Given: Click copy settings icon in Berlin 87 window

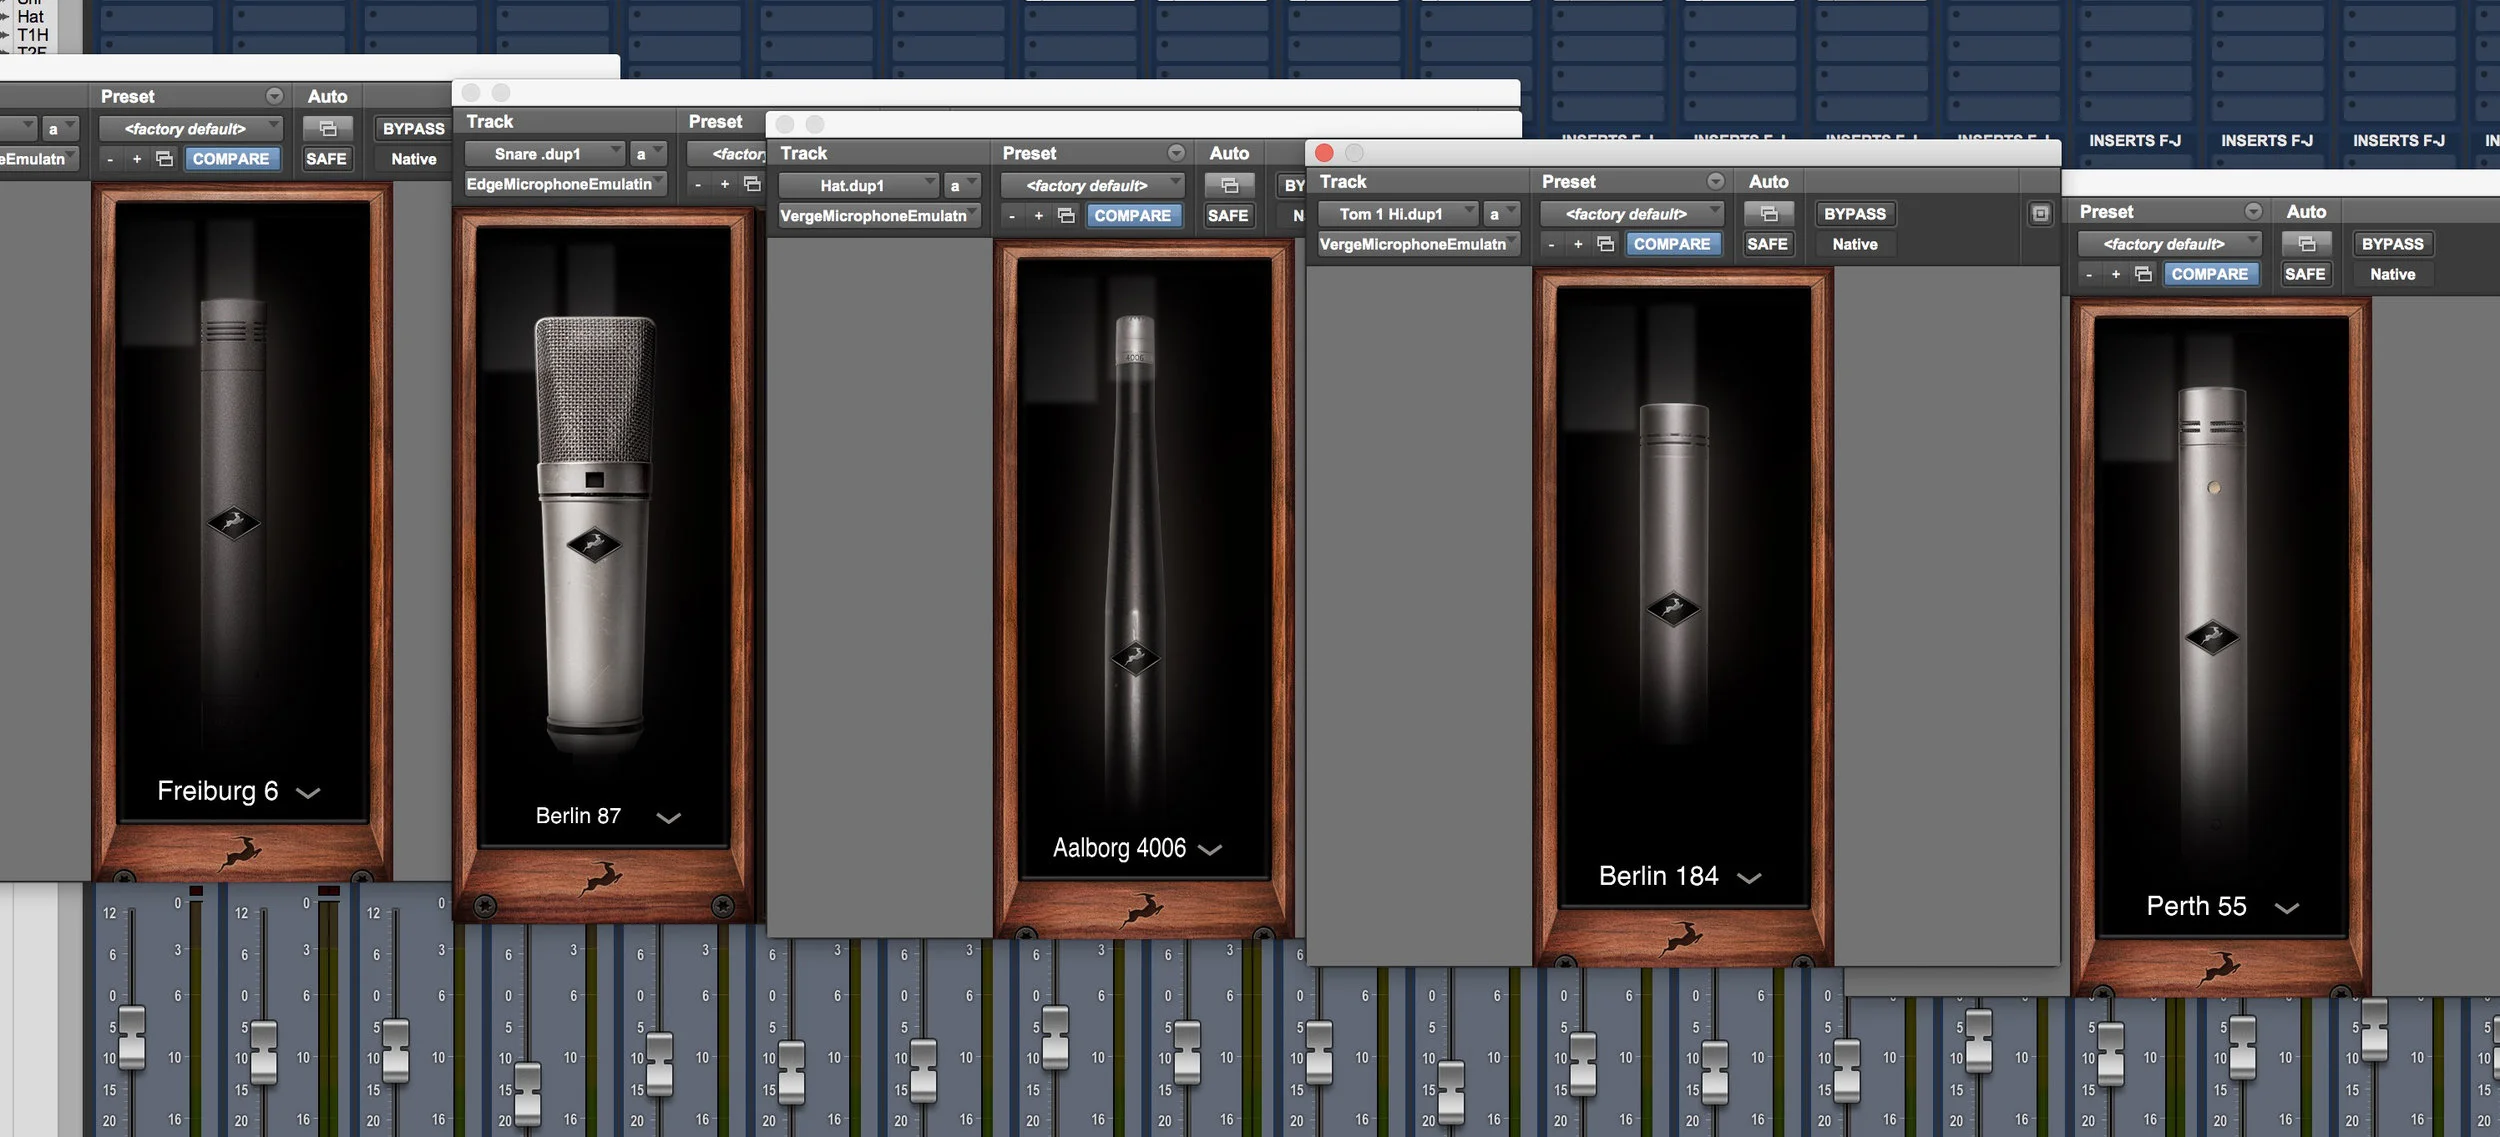Looking at the screenshot, I should coord(753,184).
